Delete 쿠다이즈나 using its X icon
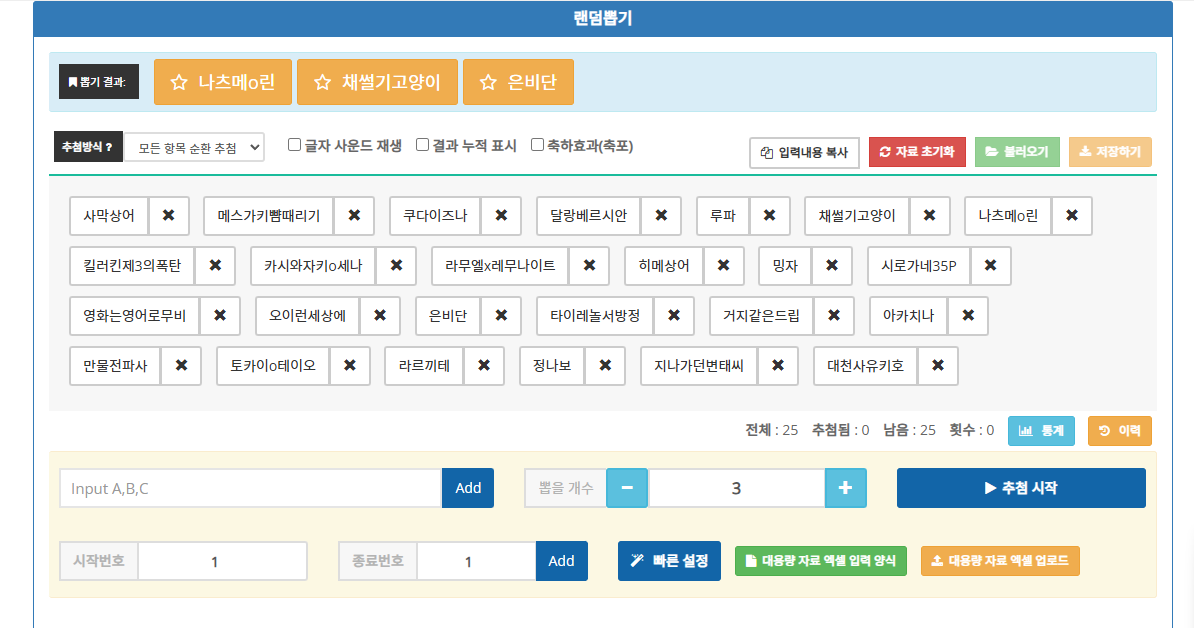 click(x=501, y=215)
